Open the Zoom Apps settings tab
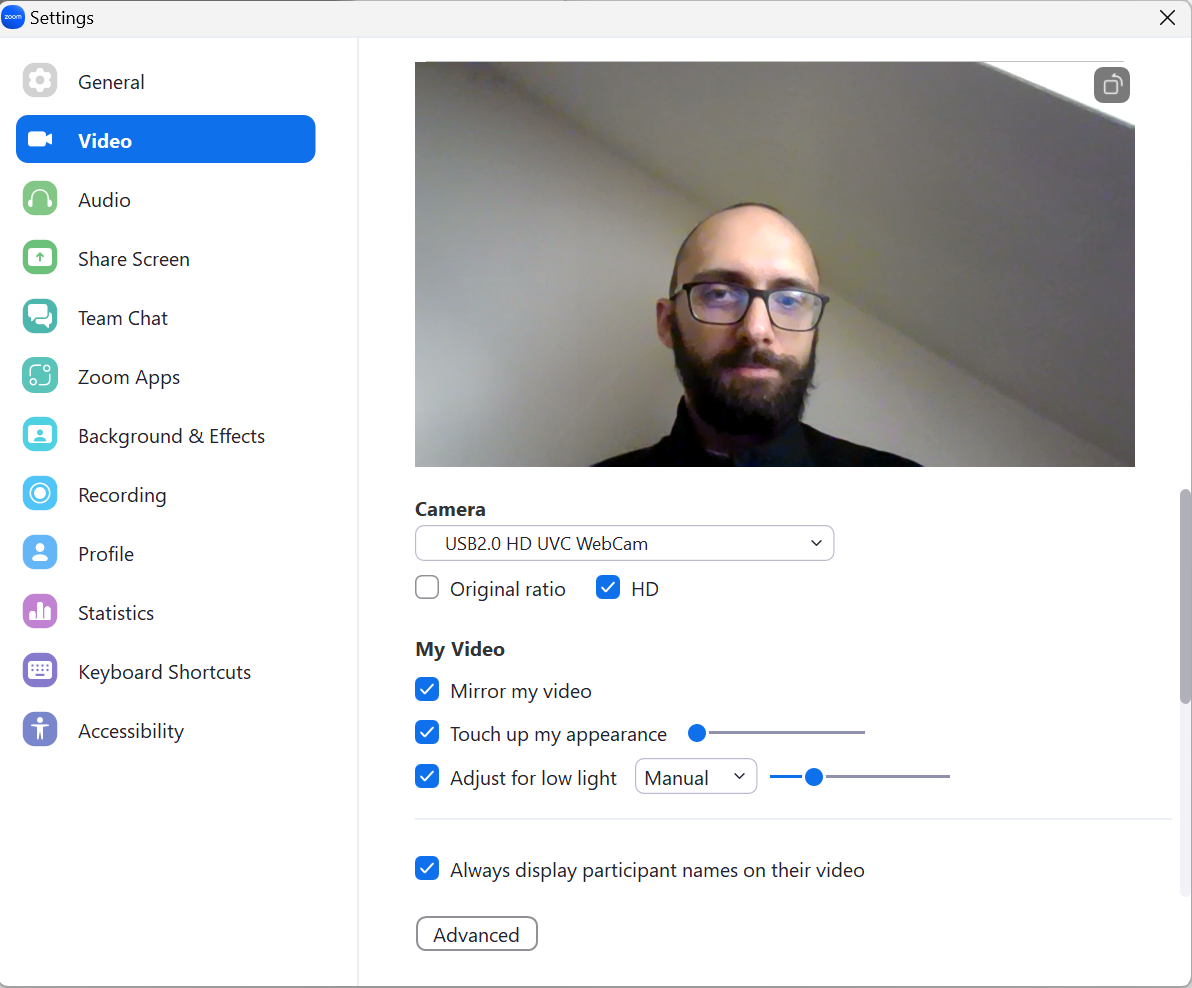1192x988 pixels. (166, 376)
